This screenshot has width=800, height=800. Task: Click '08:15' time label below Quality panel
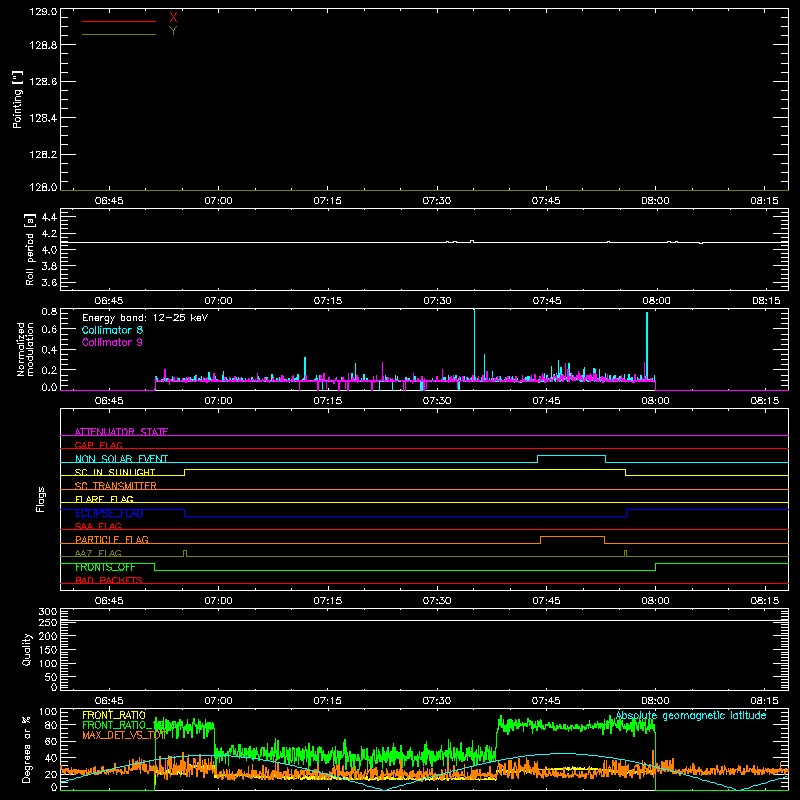coord(764,701)
